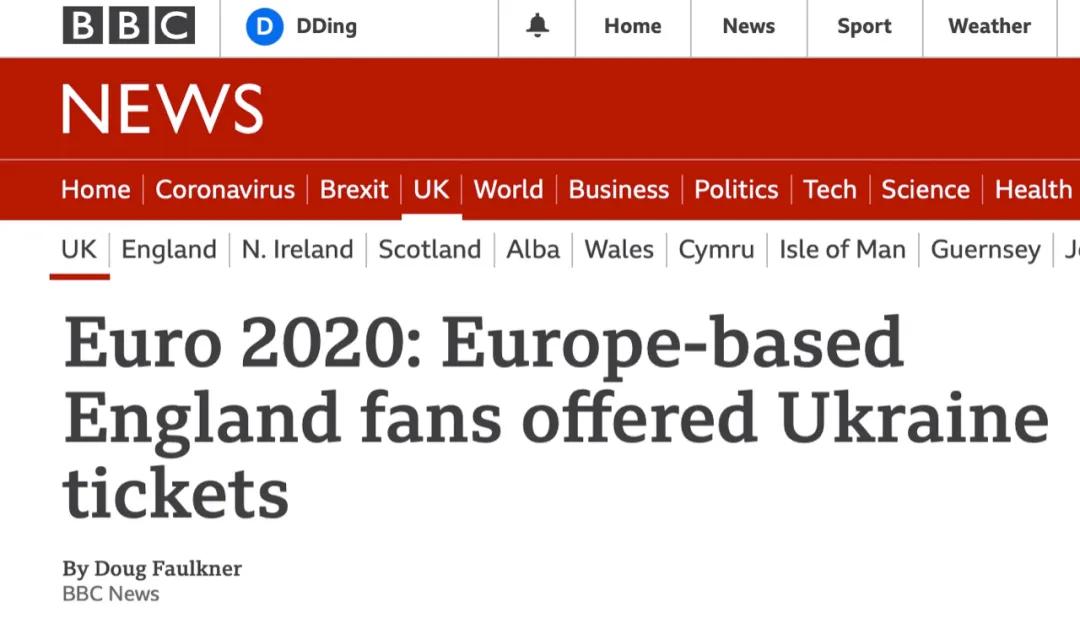Select the Science category
Image resolution: width=1080 pixels, height=618 pixels.
click(925, 189)
